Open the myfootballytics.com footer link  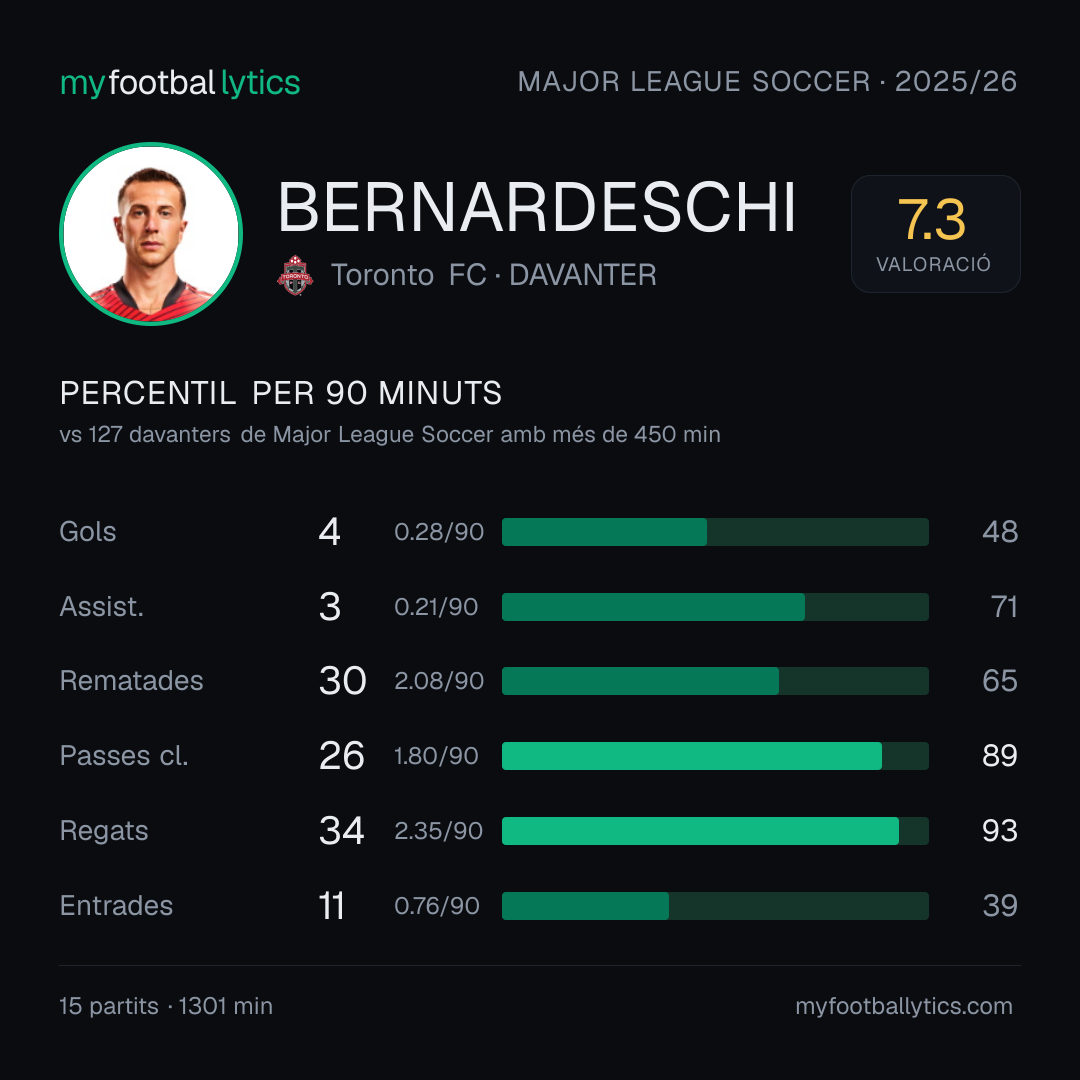904,1006
